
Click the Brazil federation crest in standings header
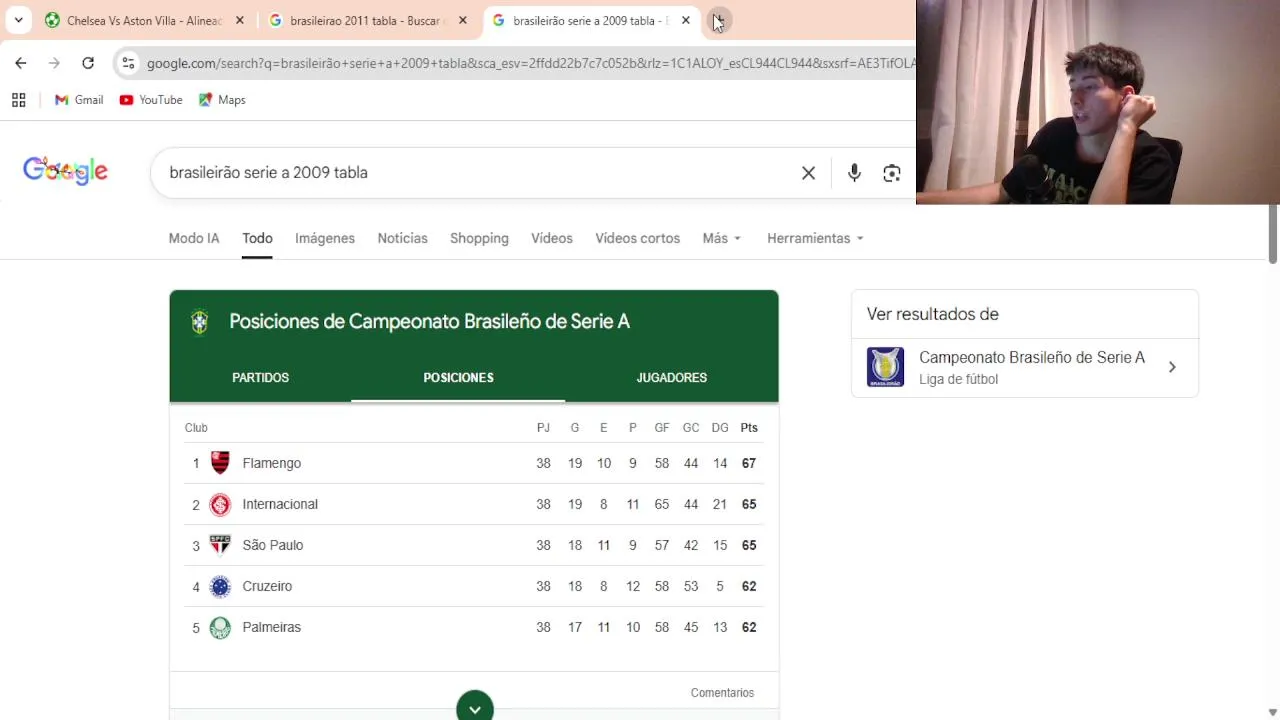(x=200, y=322)
